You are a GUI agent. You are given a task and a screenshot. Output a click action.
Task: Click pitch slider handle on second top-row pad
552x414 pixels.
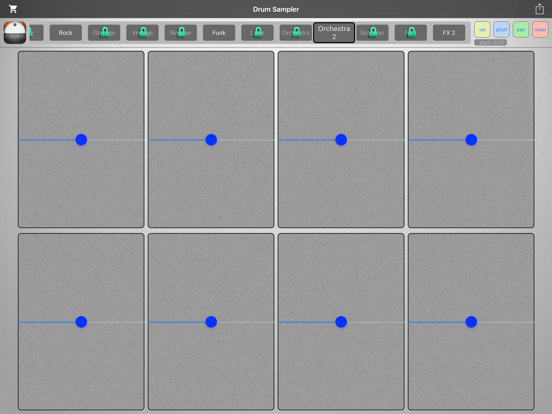click(x=211, y=140)
